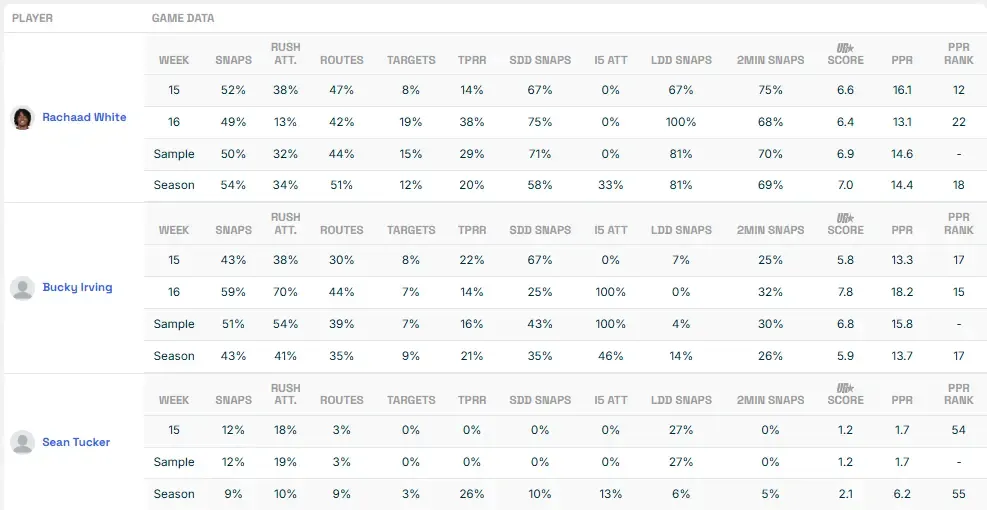Click RUSH ATT. header in Sean Tucker's table

pos(285,394)
